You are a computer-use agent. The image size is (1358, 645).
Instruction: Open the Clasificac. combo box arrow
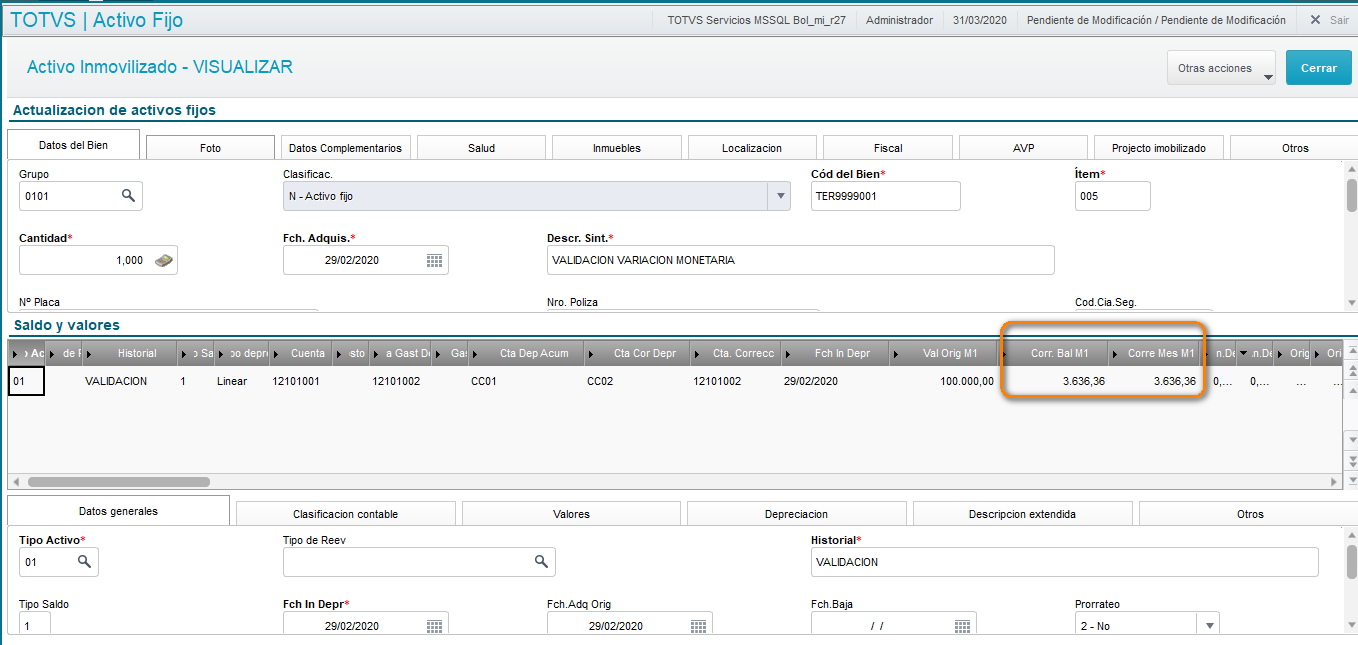(x=781, y=196)
